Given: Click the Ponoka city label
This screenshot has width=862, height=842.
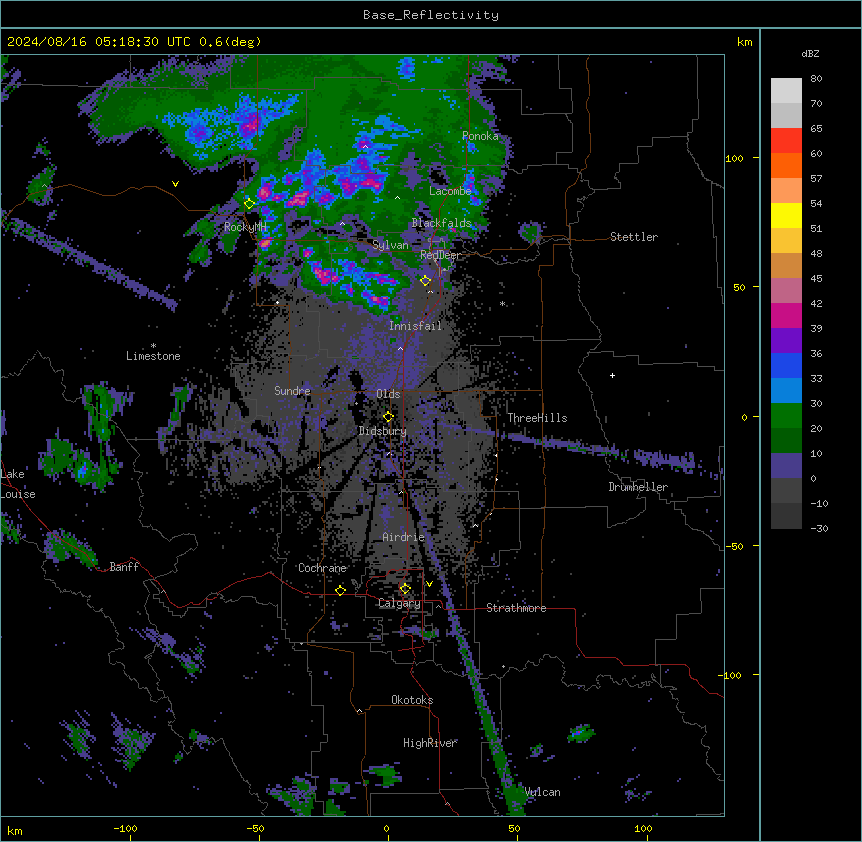Looking at the screenshot, I should point(480,136).
